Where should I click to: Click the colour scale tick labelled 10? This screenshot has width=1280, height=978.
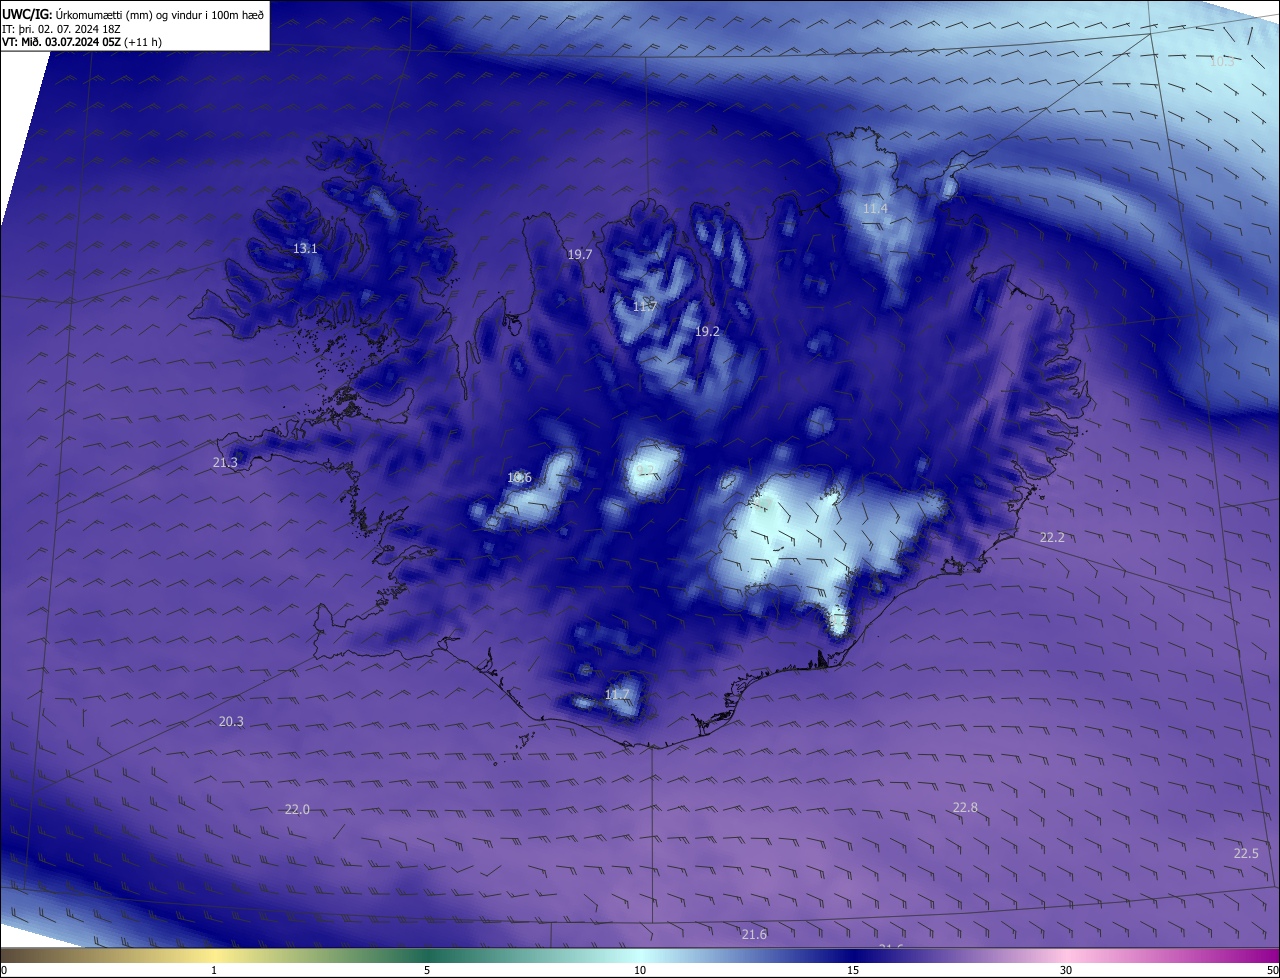(640, 970)
